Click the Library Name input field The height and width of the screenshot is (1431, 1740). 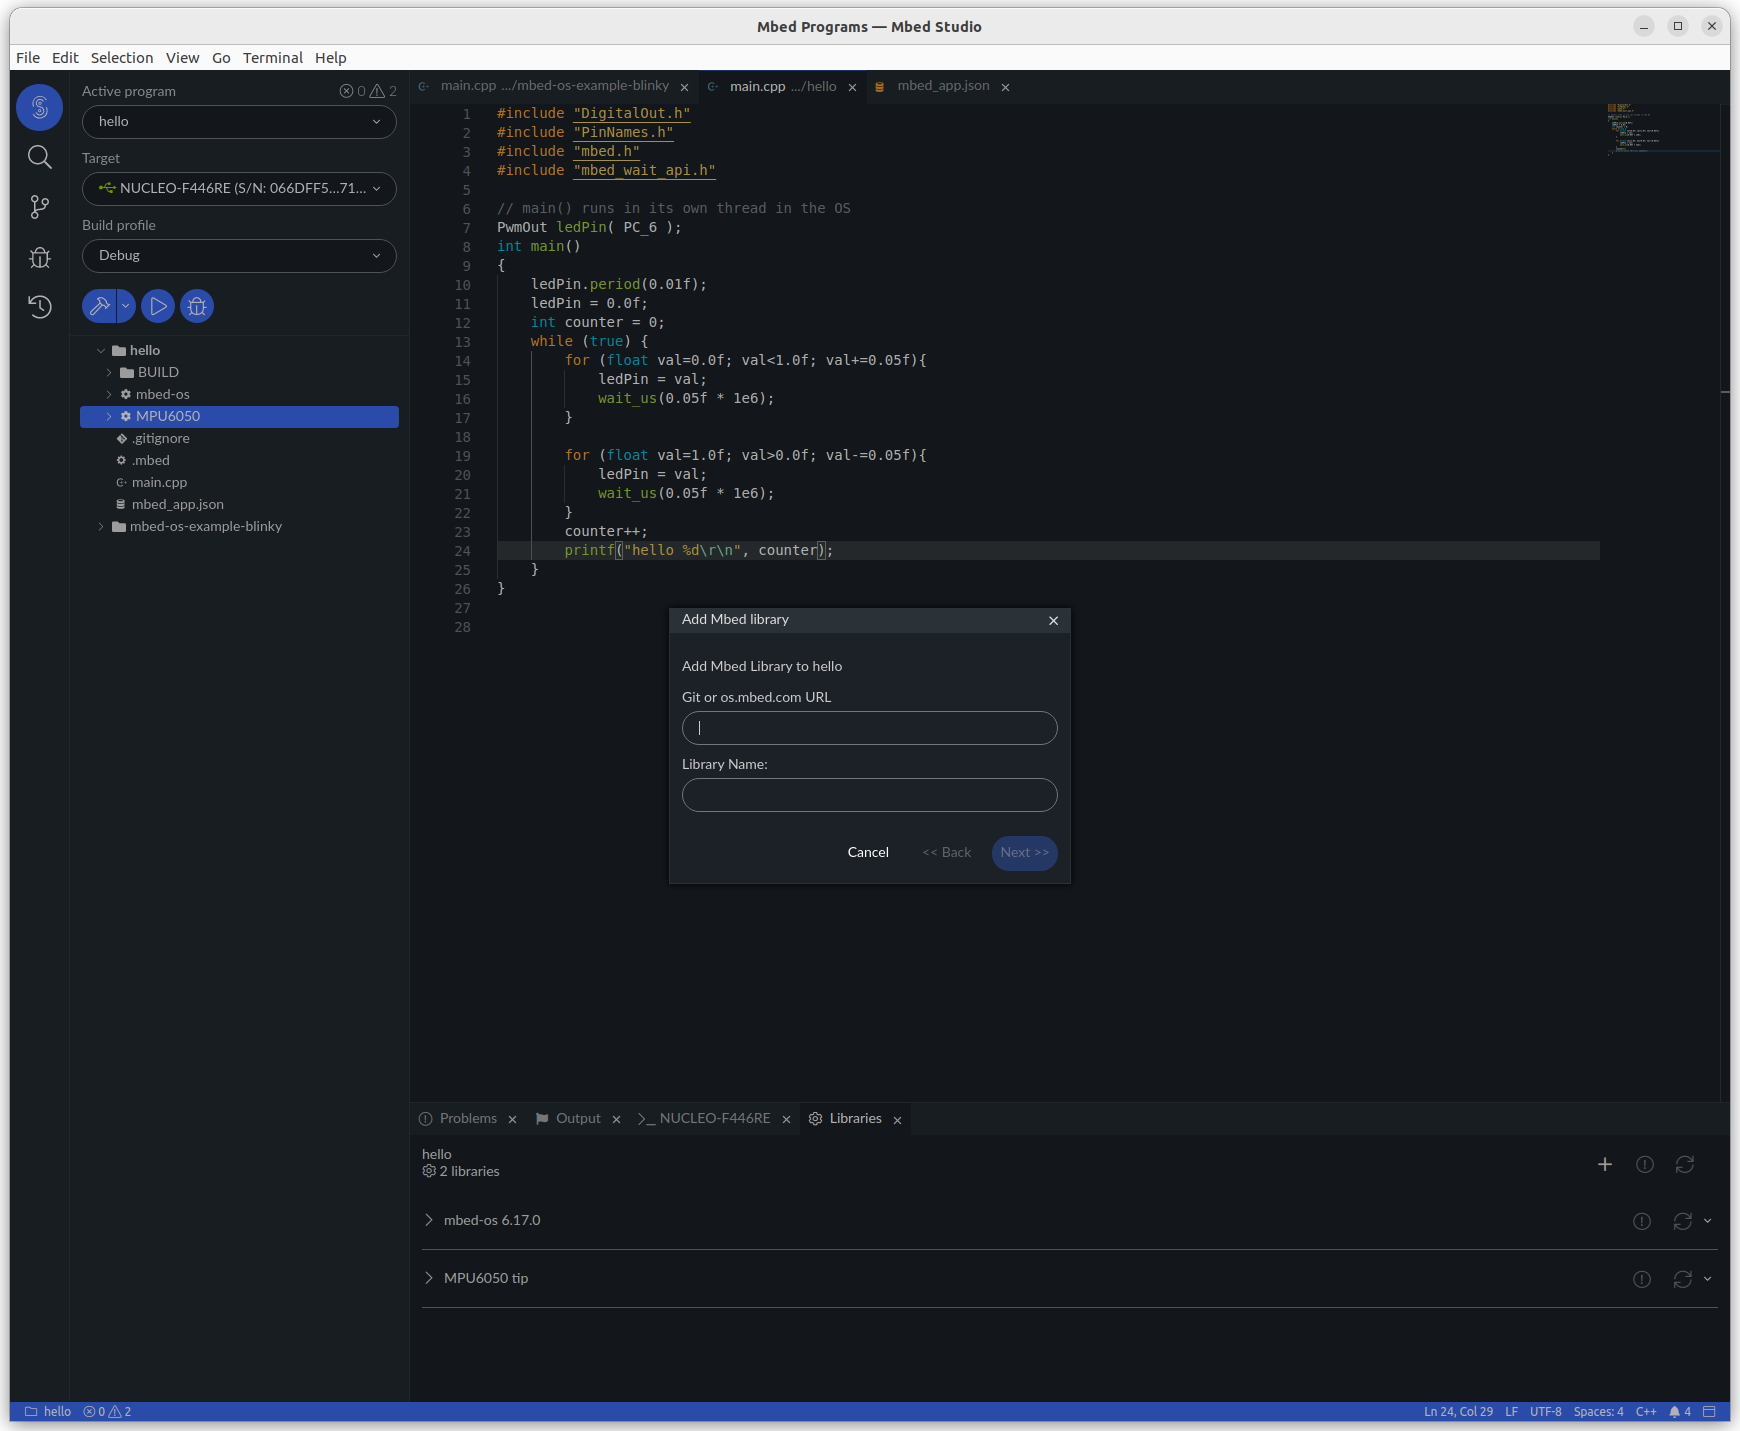(x=869, y=795)
